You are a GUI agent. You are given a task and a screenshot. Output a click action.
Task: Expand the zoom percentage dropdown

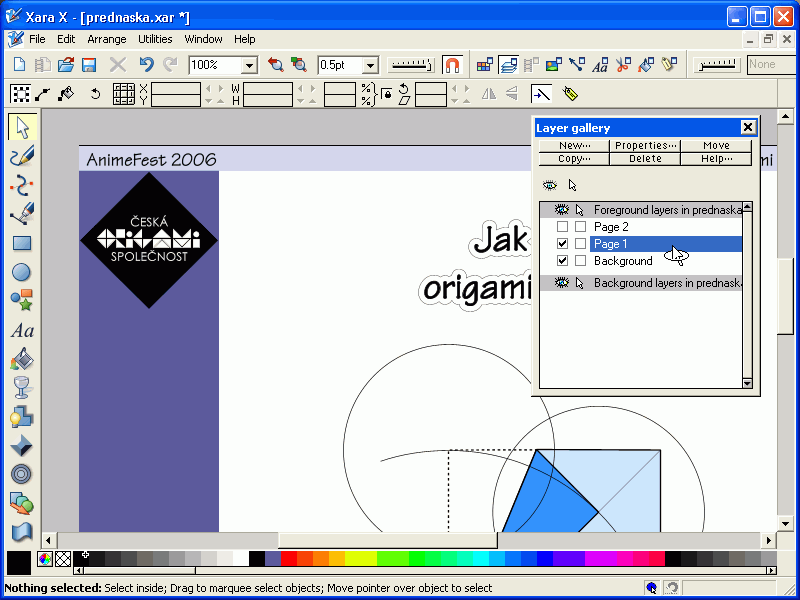(249, 65)
